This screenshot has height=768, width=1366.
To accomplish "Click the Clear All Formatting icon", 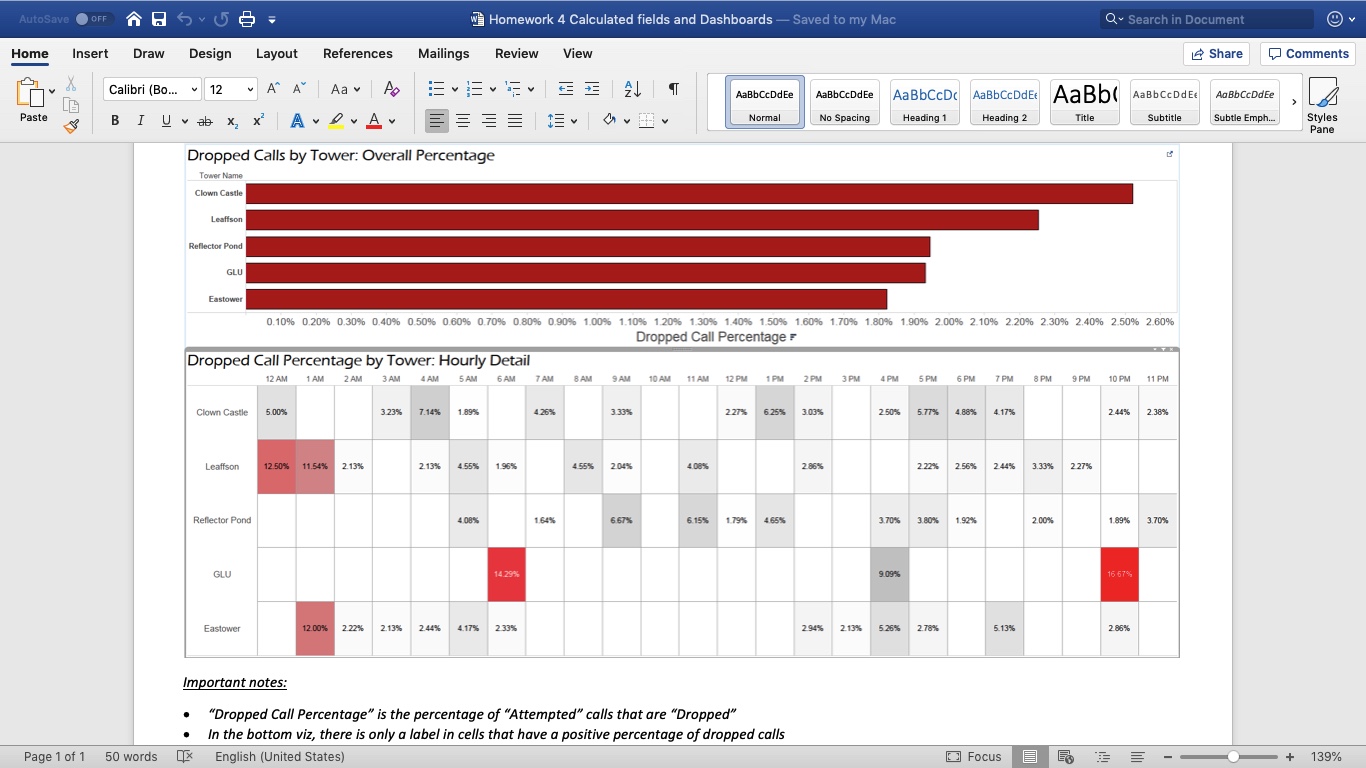I will tap(391, 89).
